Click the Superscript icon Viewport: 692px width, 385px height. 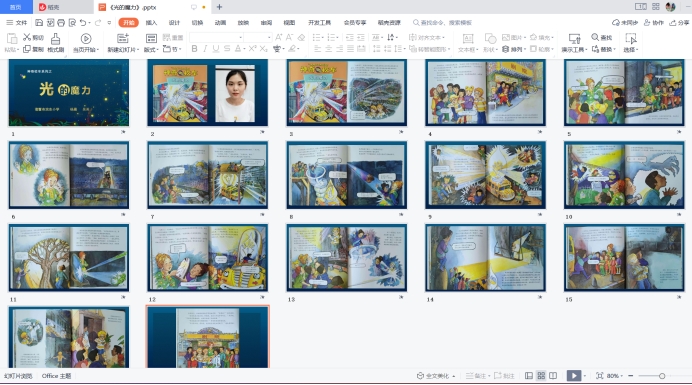pos(252,49)
